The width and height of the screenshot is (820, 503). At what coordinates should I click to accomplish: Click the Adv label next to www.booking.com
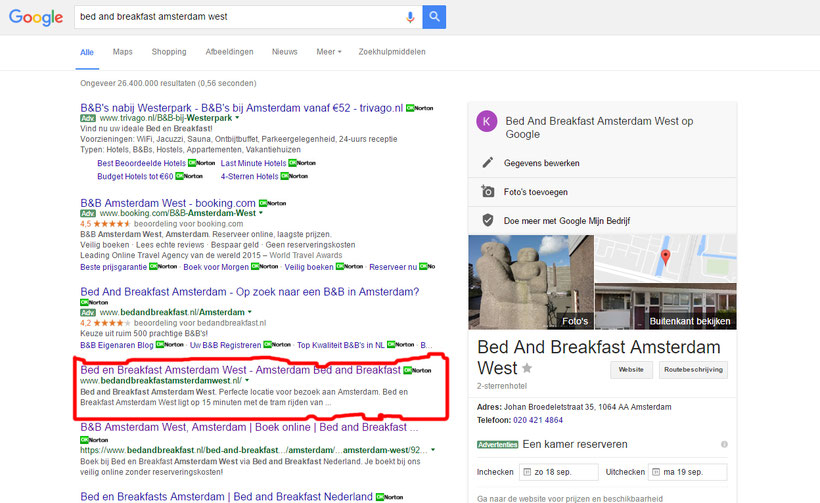pyautogui.click(x=88, y=213)
